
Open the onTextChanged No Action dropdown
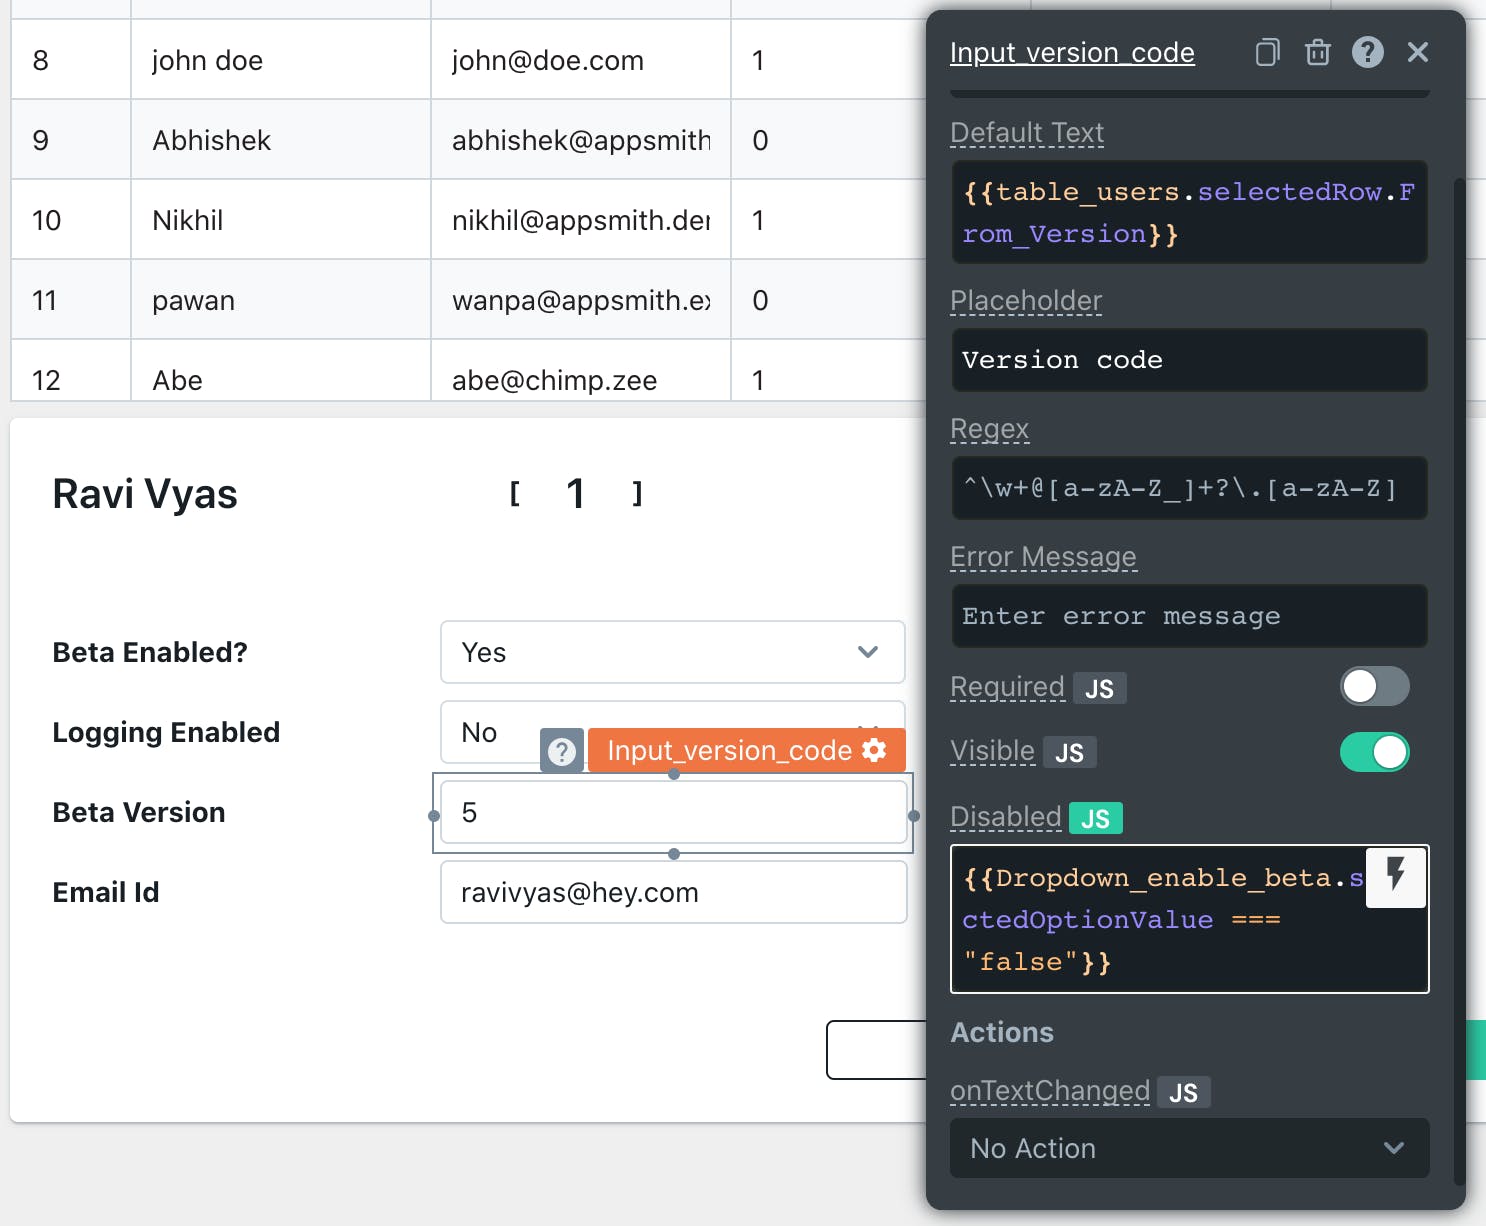(1189, 1148)
